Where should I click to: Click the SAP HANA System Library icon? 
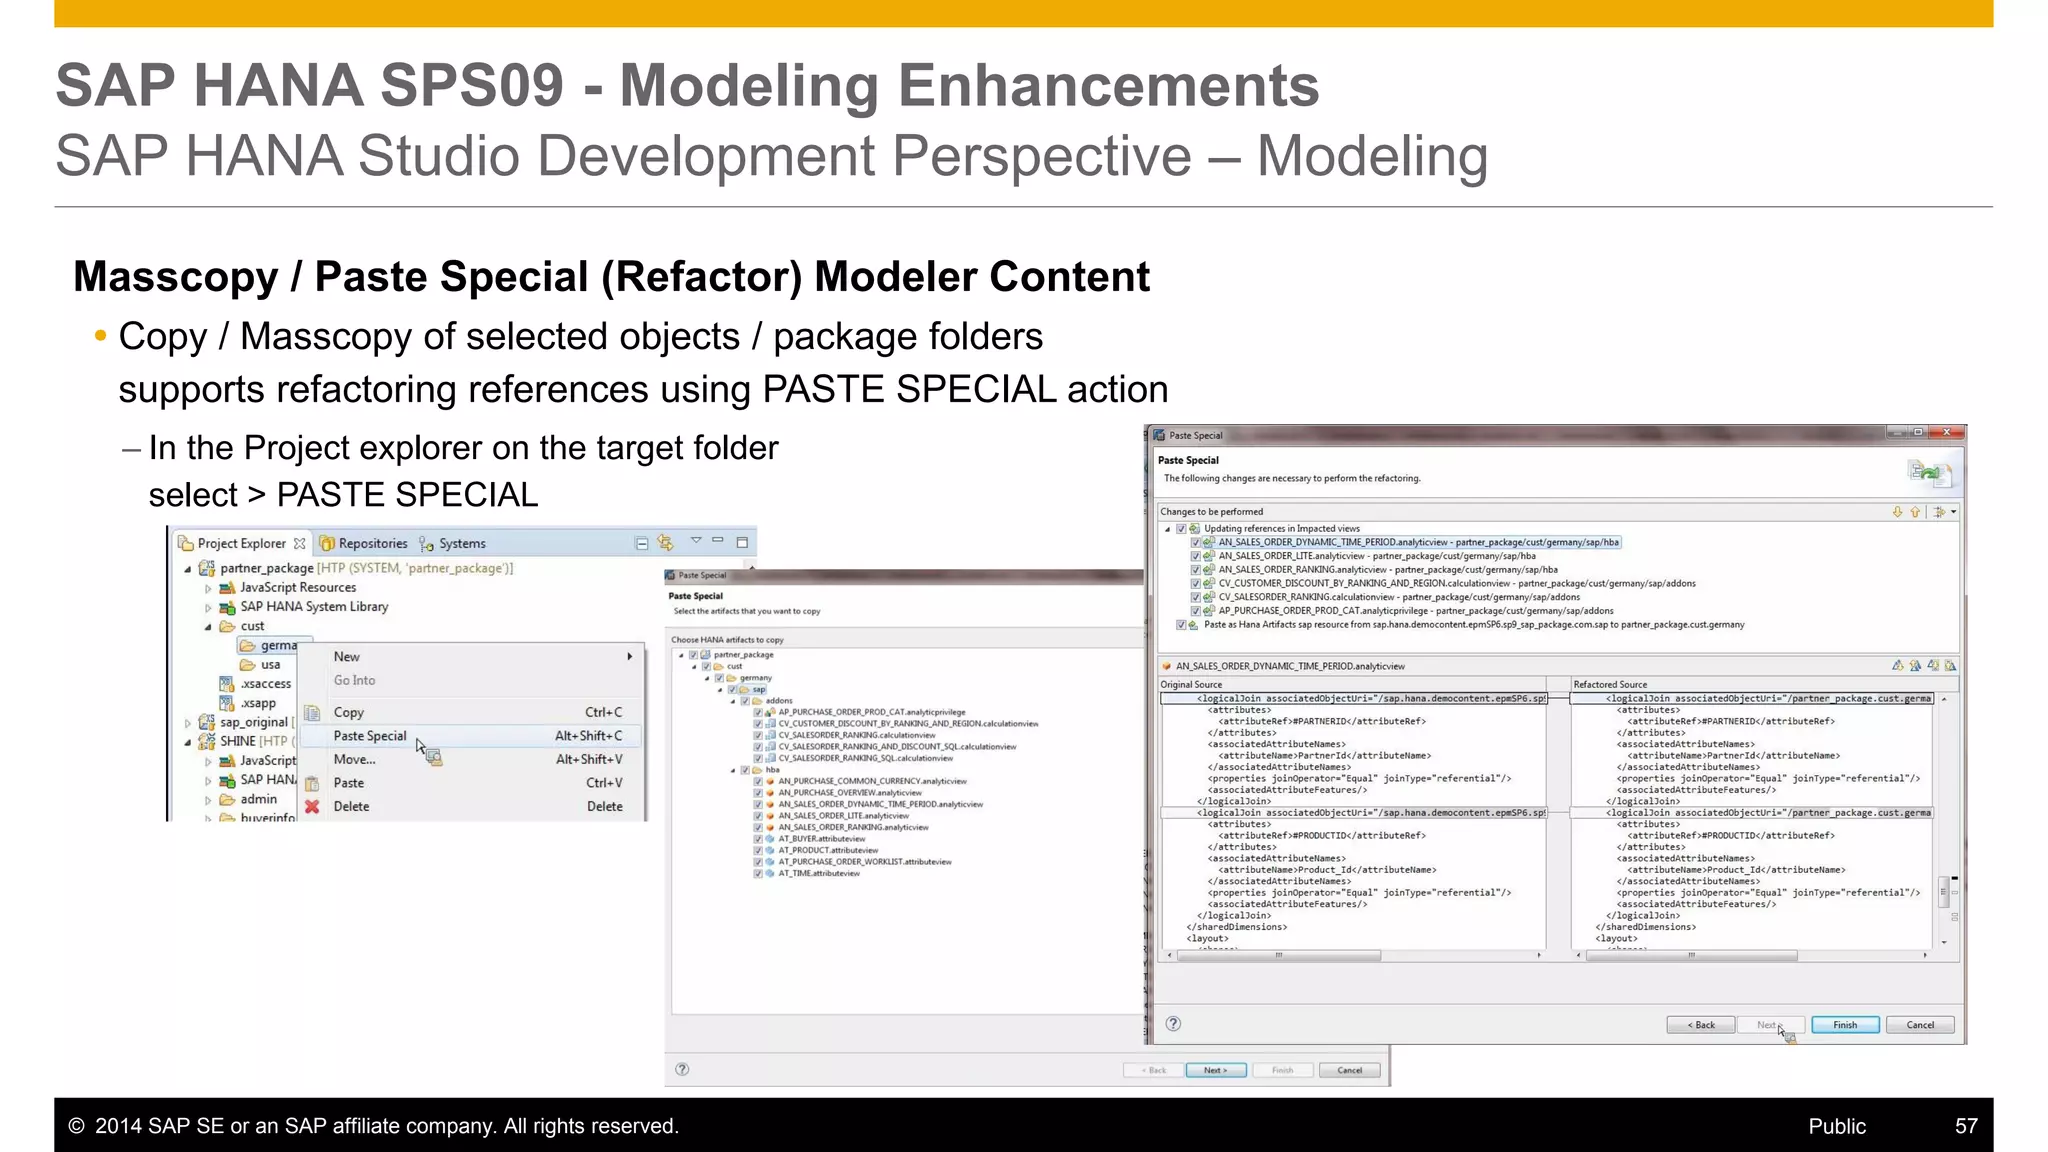pyautogui.click(x=227, y=607)
